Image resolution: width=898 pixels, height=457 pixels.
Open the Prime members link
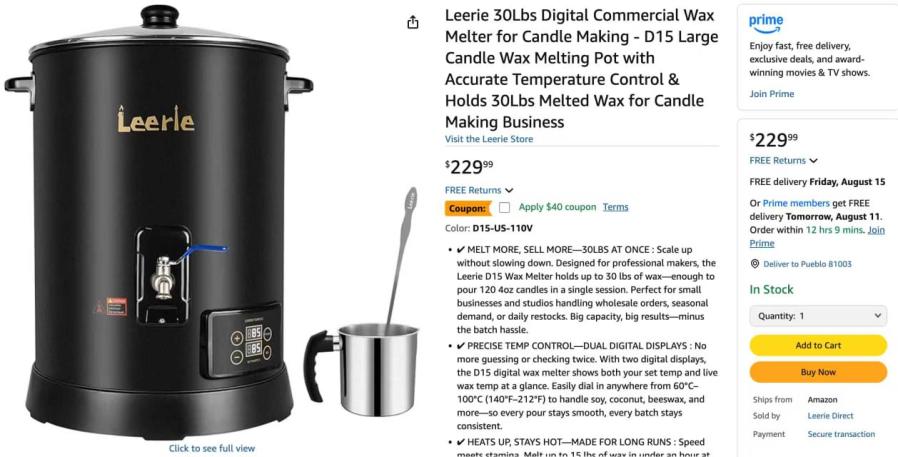coord(796,203)
